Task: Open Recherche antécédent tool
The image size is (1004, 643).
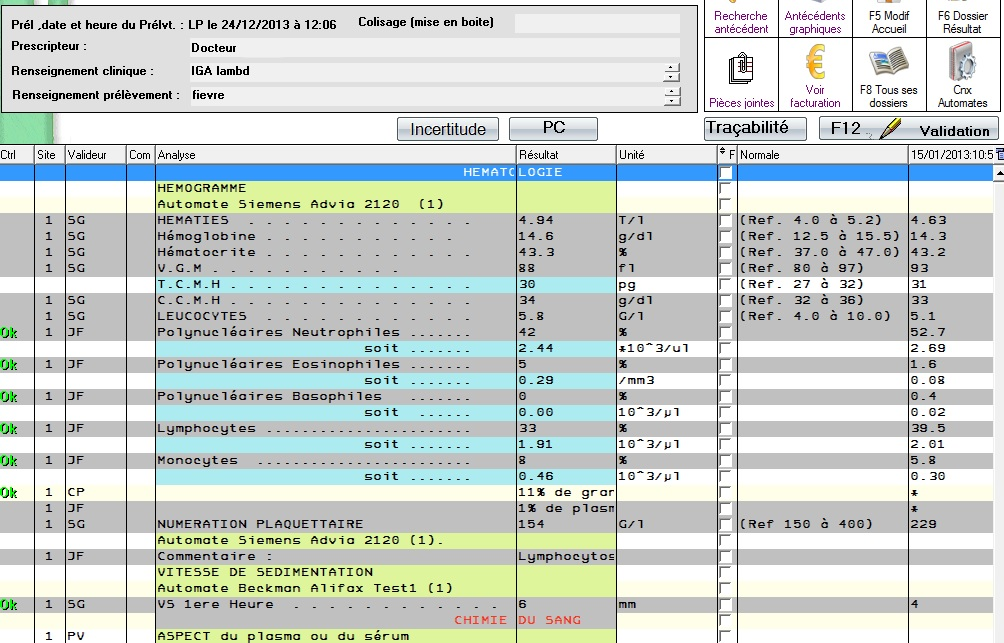Action: pyautogui.click(x=741, y=20)
